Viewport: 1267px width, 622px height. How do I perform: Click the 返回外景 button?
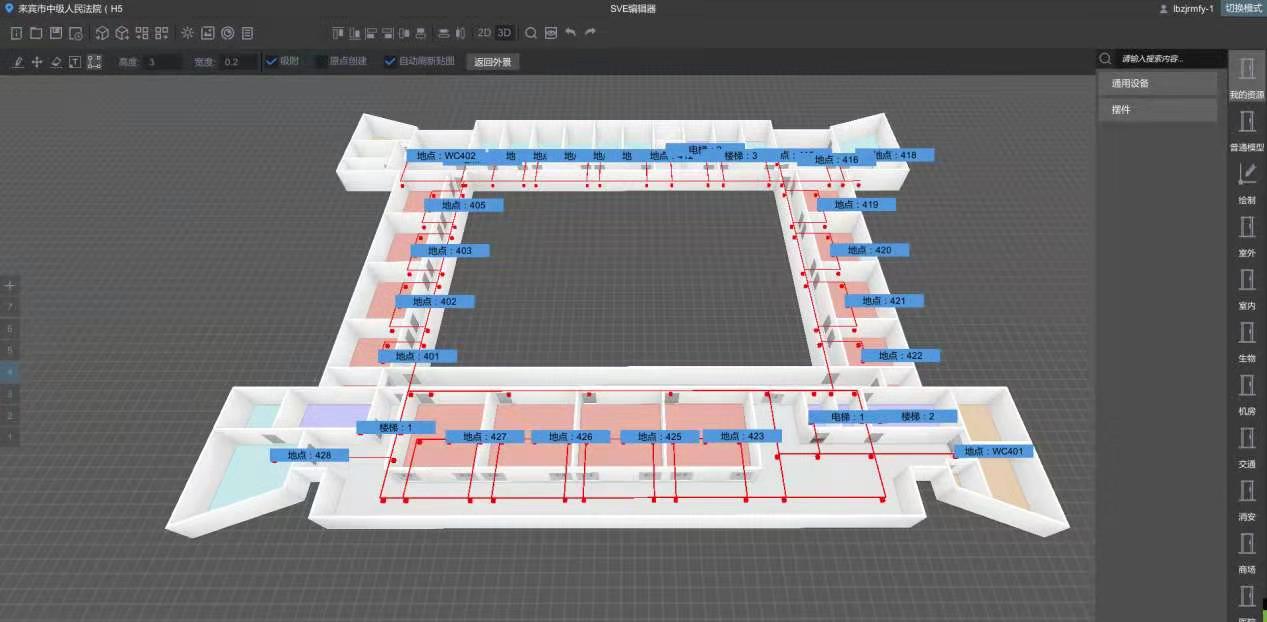(492, 62)
